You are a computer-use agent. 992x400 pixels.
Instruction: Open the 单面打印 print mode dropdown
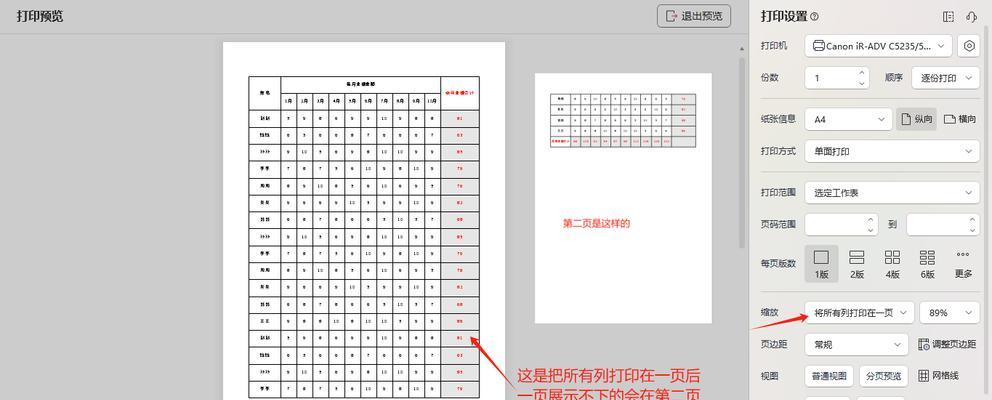tap(892, 151)
